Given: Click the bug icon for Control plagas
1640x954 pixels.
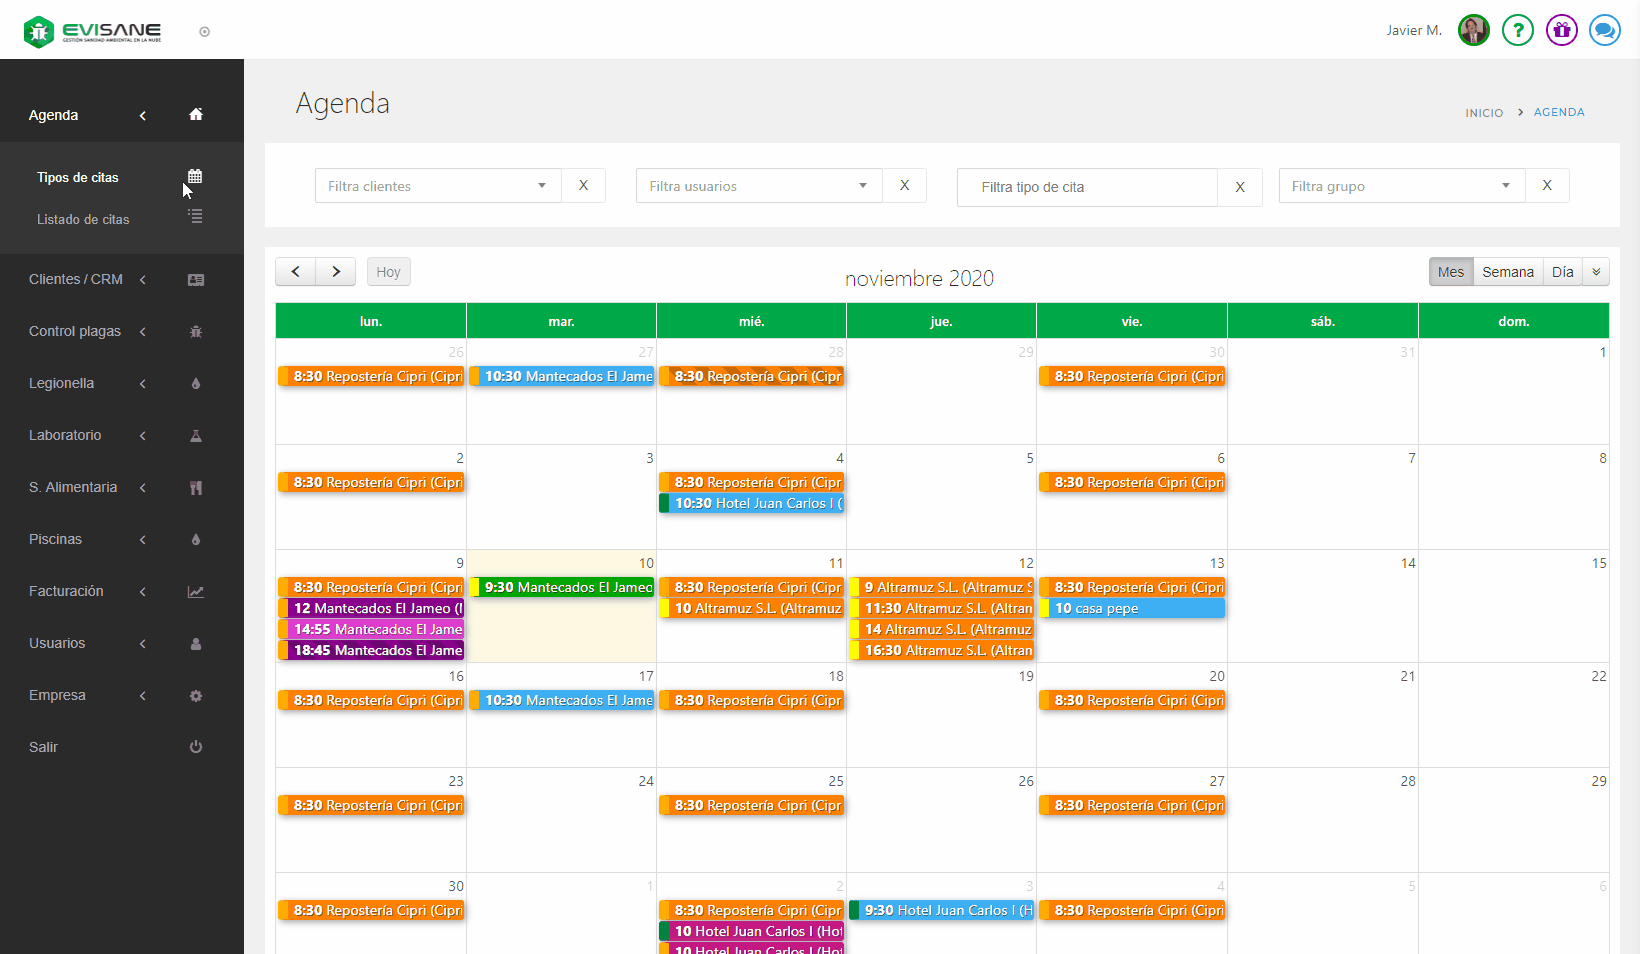Looking at the screenshot, I should click(x=196, y=332).
